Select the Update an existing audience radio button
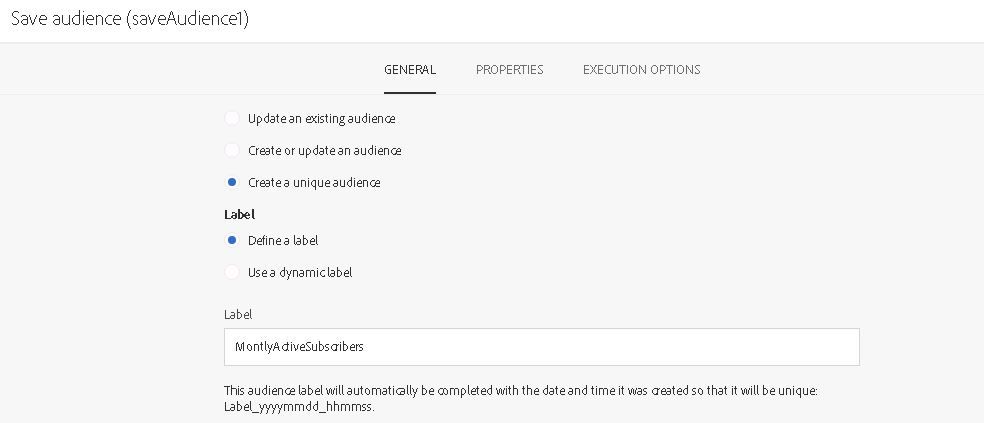 (x=232, y=119)
